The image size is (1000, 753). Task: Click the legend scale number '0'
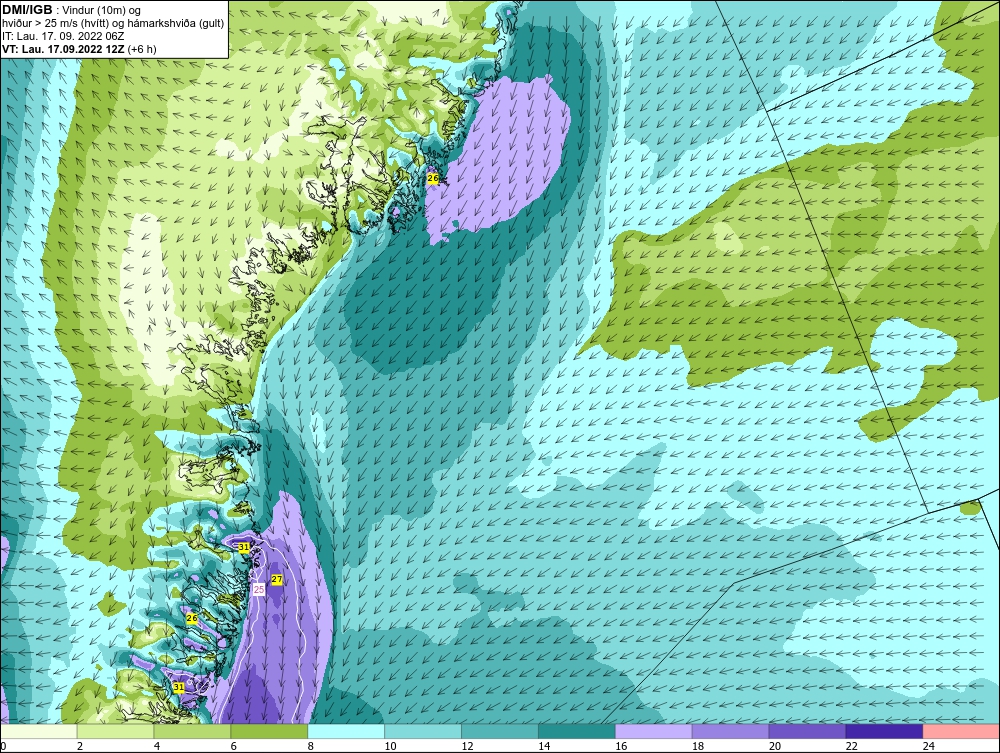[x=3, y=746]
